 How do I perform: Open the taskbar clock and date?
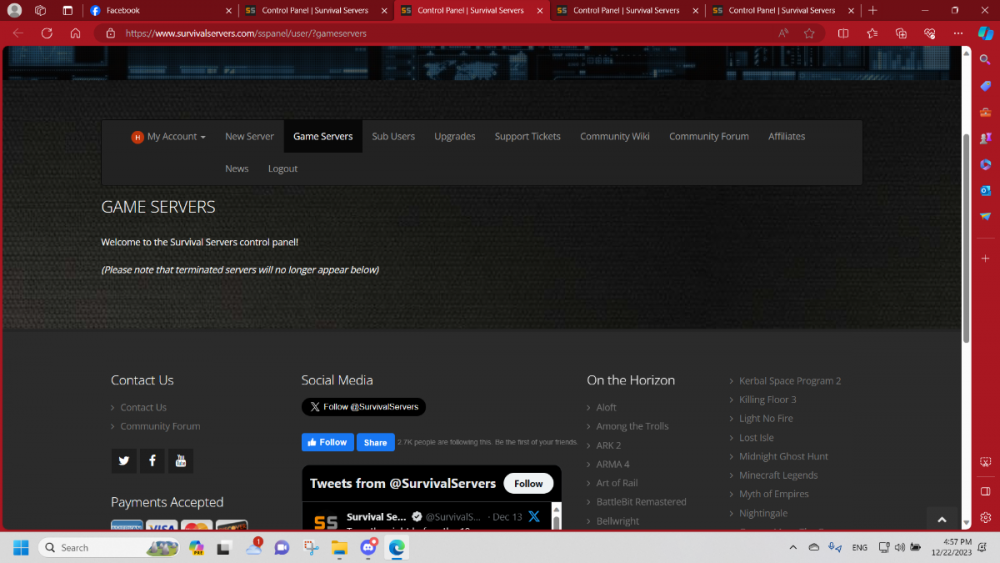click(x=952, y=547)
